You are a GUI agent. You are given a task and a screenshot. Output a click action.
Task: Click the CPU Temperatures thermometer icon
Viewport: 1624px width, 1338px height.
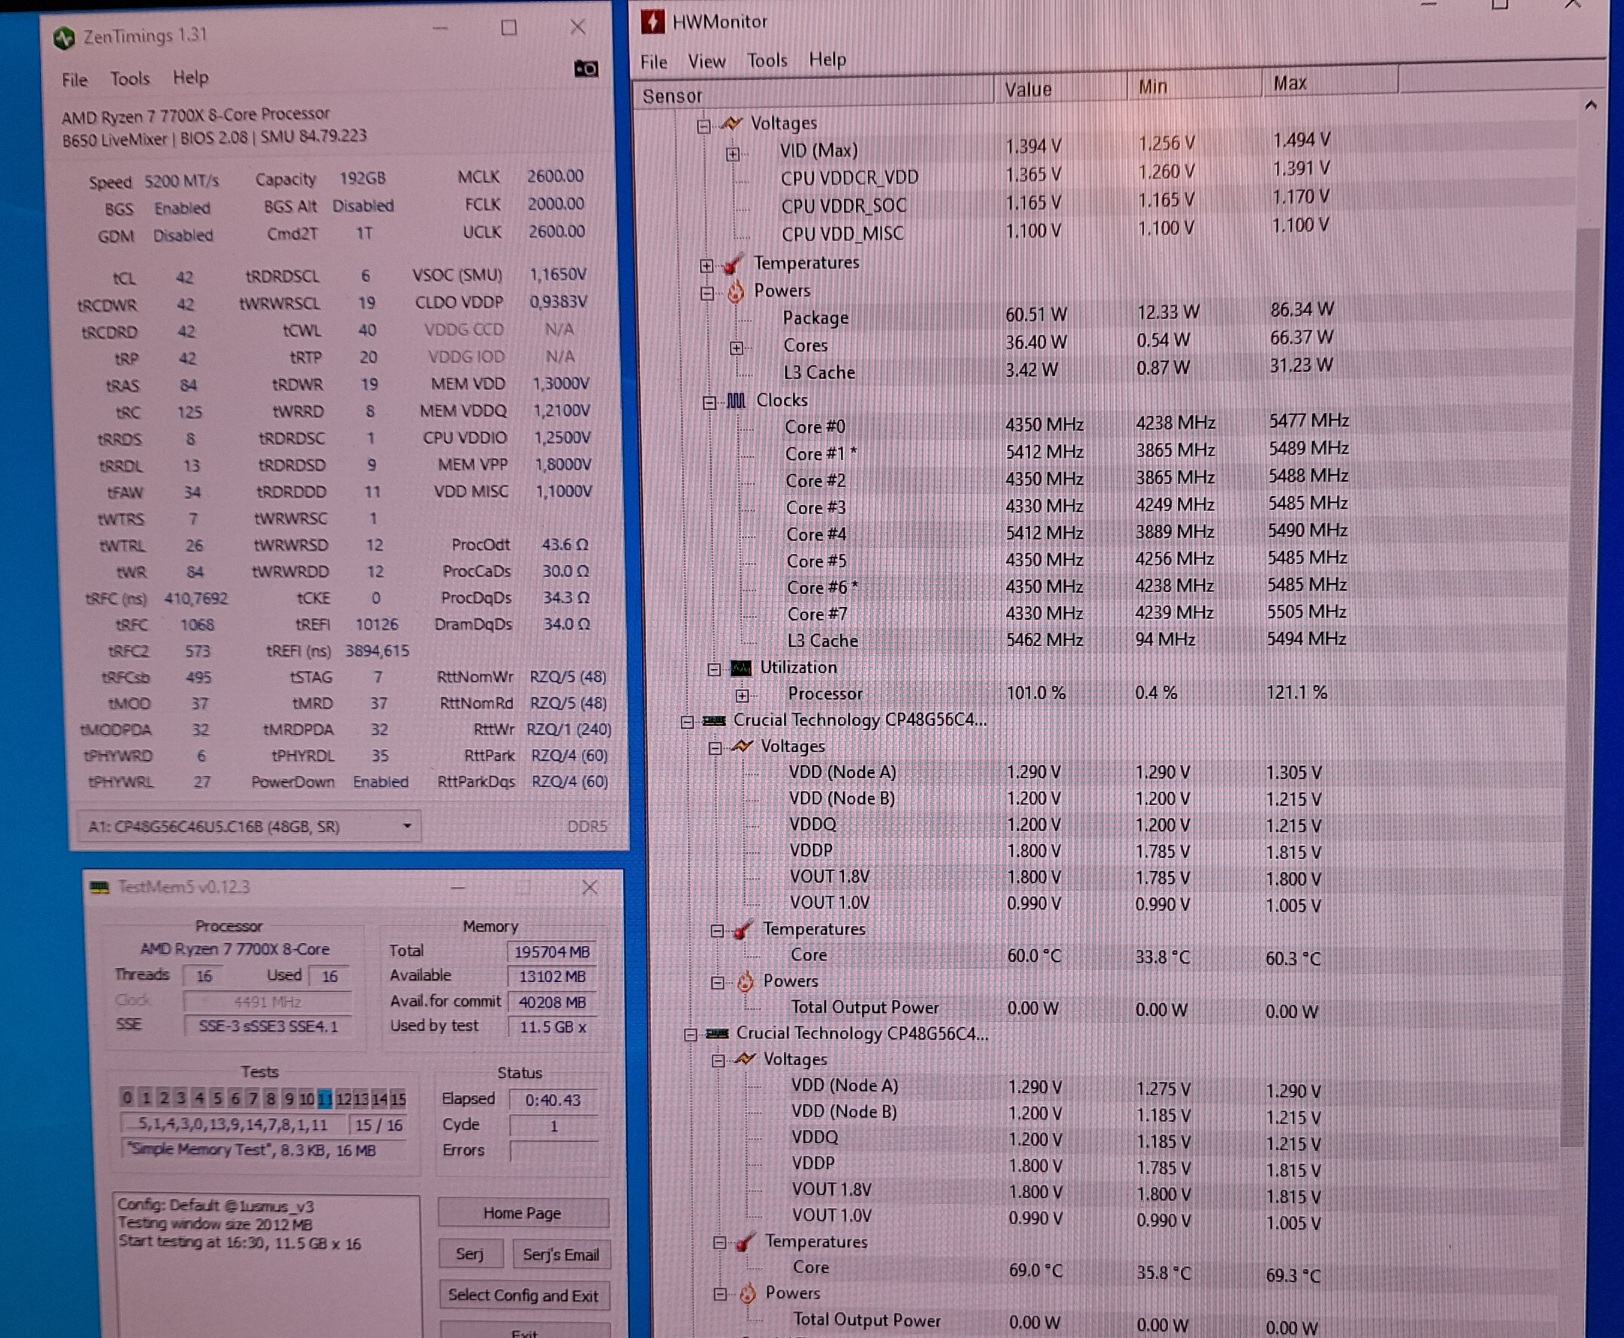pyautogui.click(x=733, y=264)
